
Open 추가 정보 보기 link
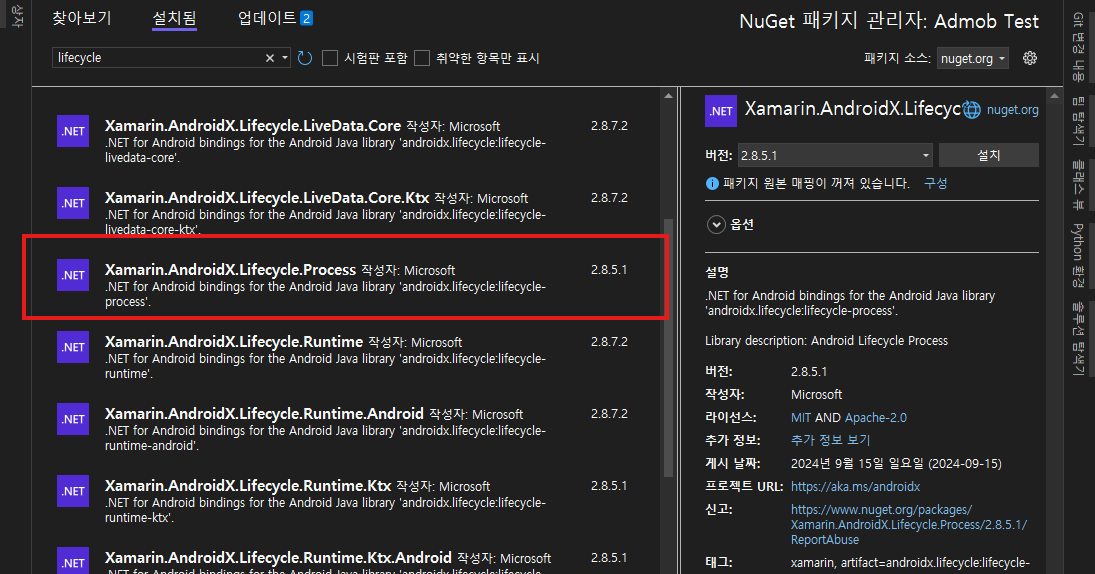[830, 441]
